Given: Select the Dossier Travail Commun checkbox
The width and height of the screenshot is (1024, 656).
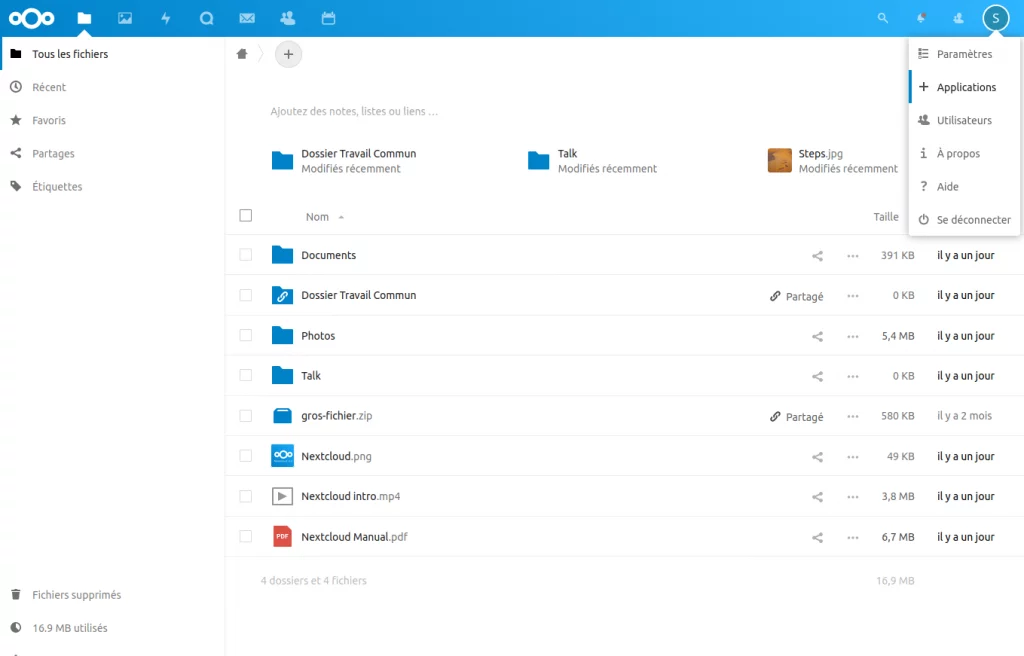Looking at the screenshot, I should (246, 295).
